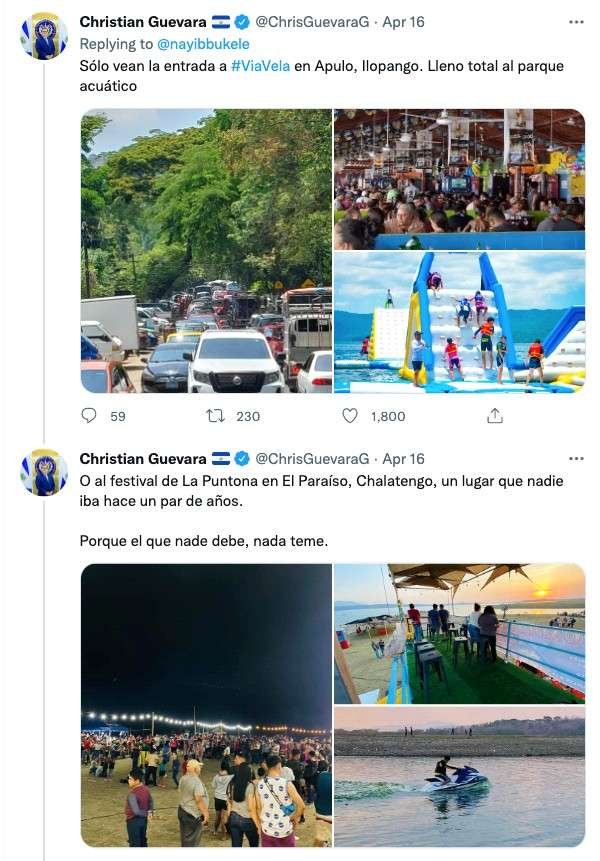Click the Apr 16 timestamp on second tweet

pos(403,458)
